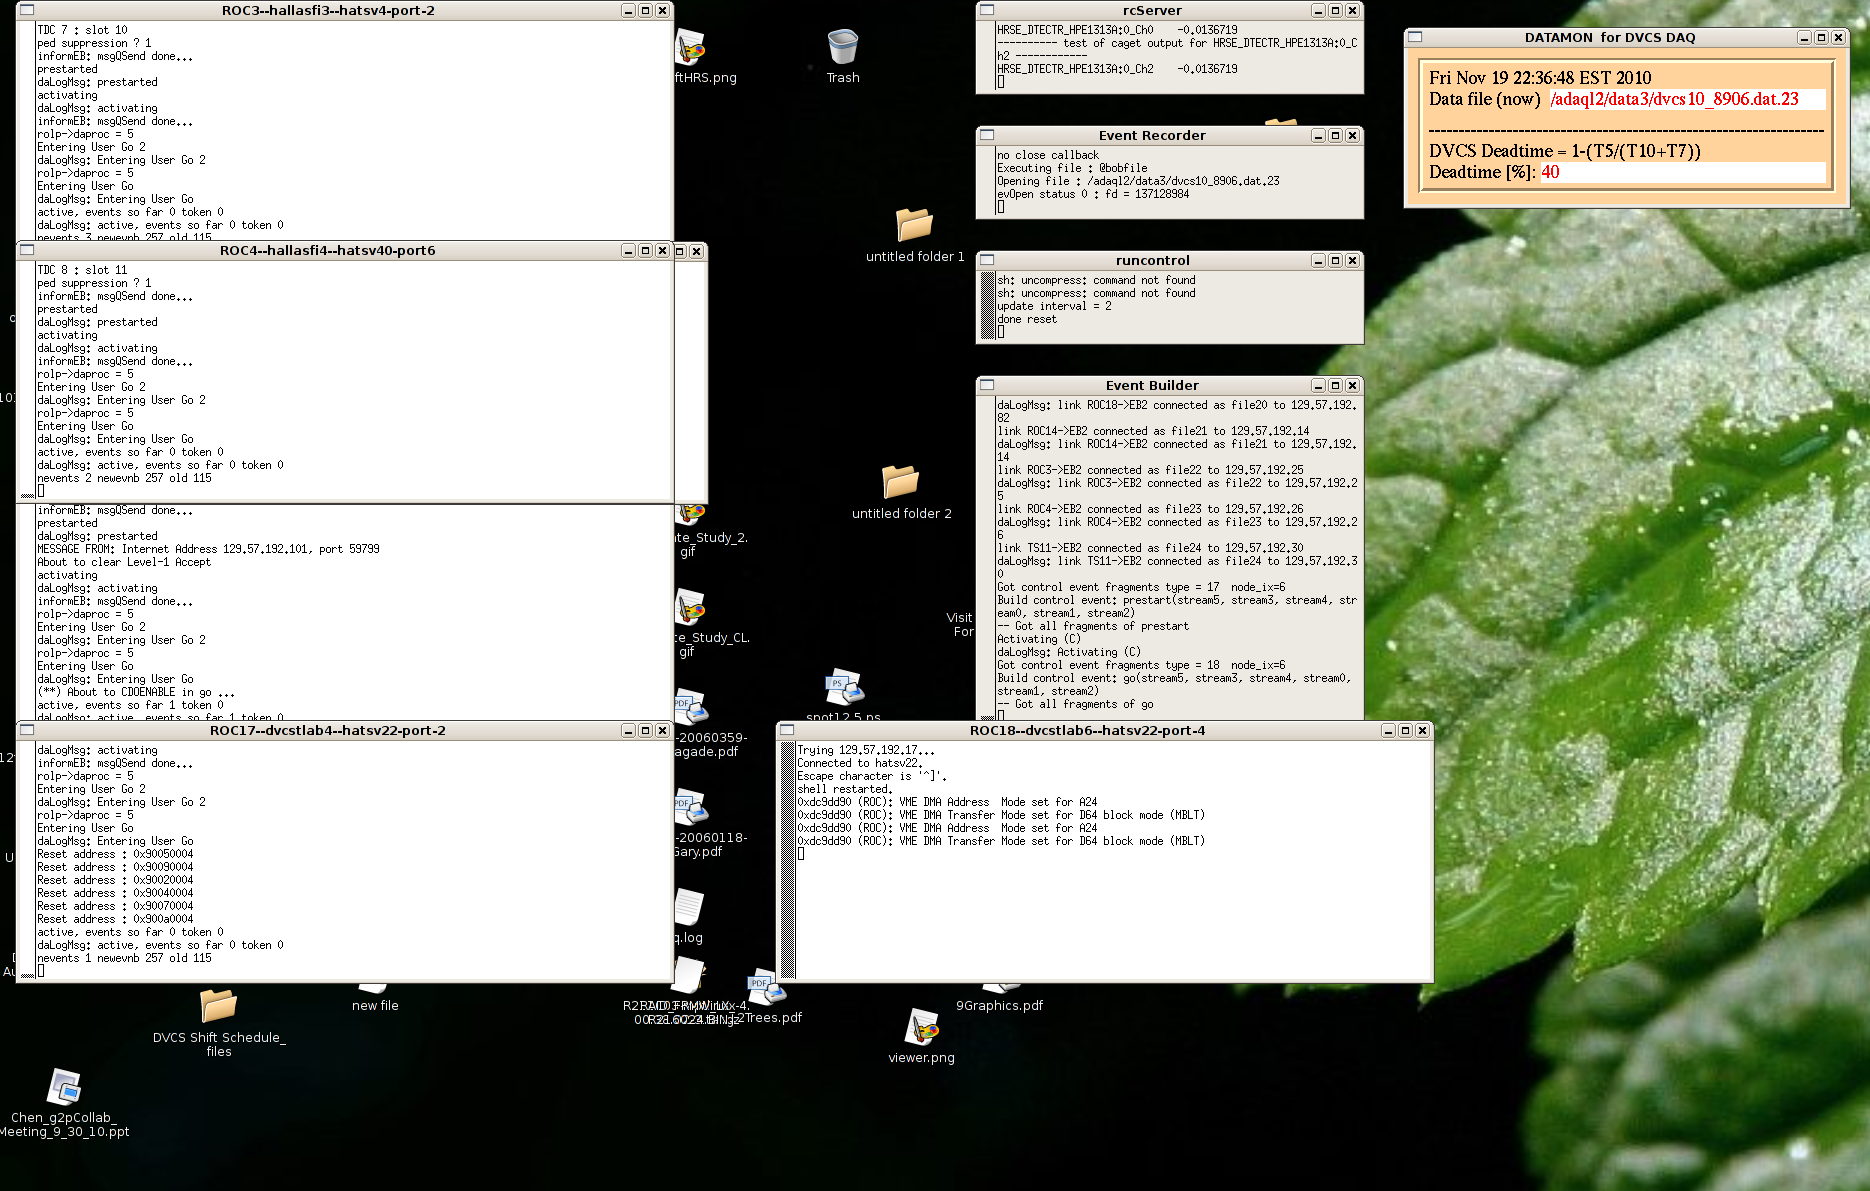Image resolution: width=1870 pixels, height=1191 pixels.
Task: Click the timestamp 'Fri Nov 19 22:36:48 EST 2010'
Action: pyautogui.click(x=1540, y=78)
